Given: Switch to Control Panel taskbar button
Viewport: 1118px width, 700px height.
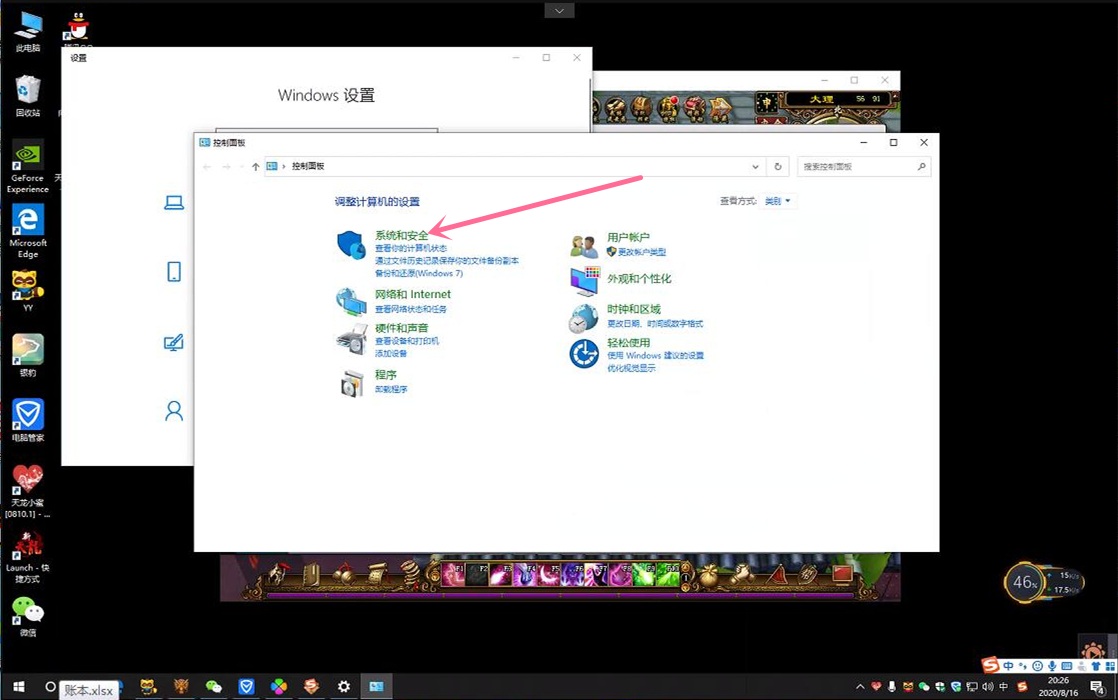Looking at the screenshot, I should pos(376,686).
